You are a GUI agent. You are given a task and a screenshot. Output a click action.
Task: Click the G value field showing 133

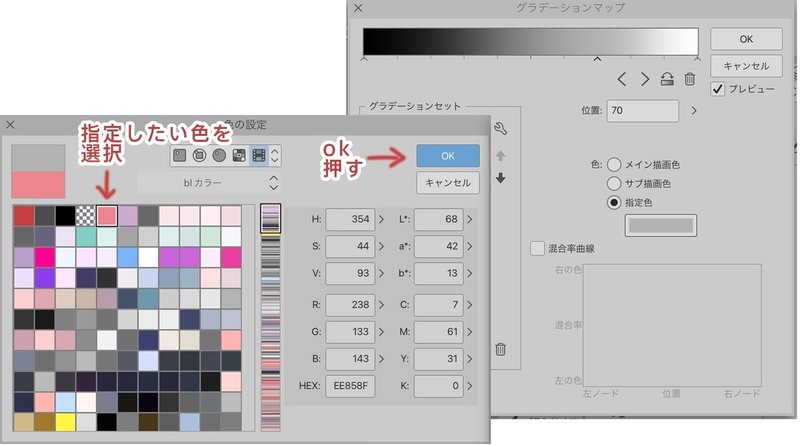tap(350, 332)
